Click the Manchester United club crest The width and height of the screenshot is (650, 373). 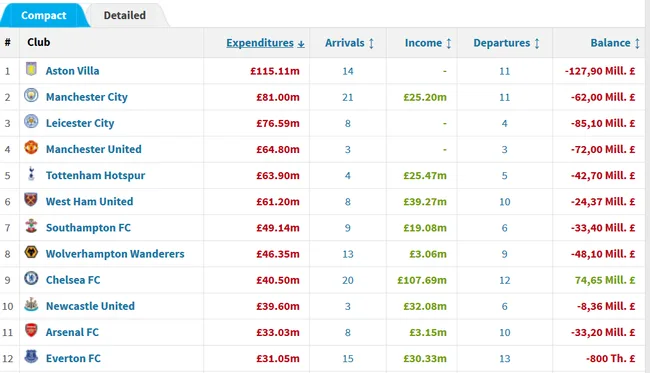[x=31, y=148]
